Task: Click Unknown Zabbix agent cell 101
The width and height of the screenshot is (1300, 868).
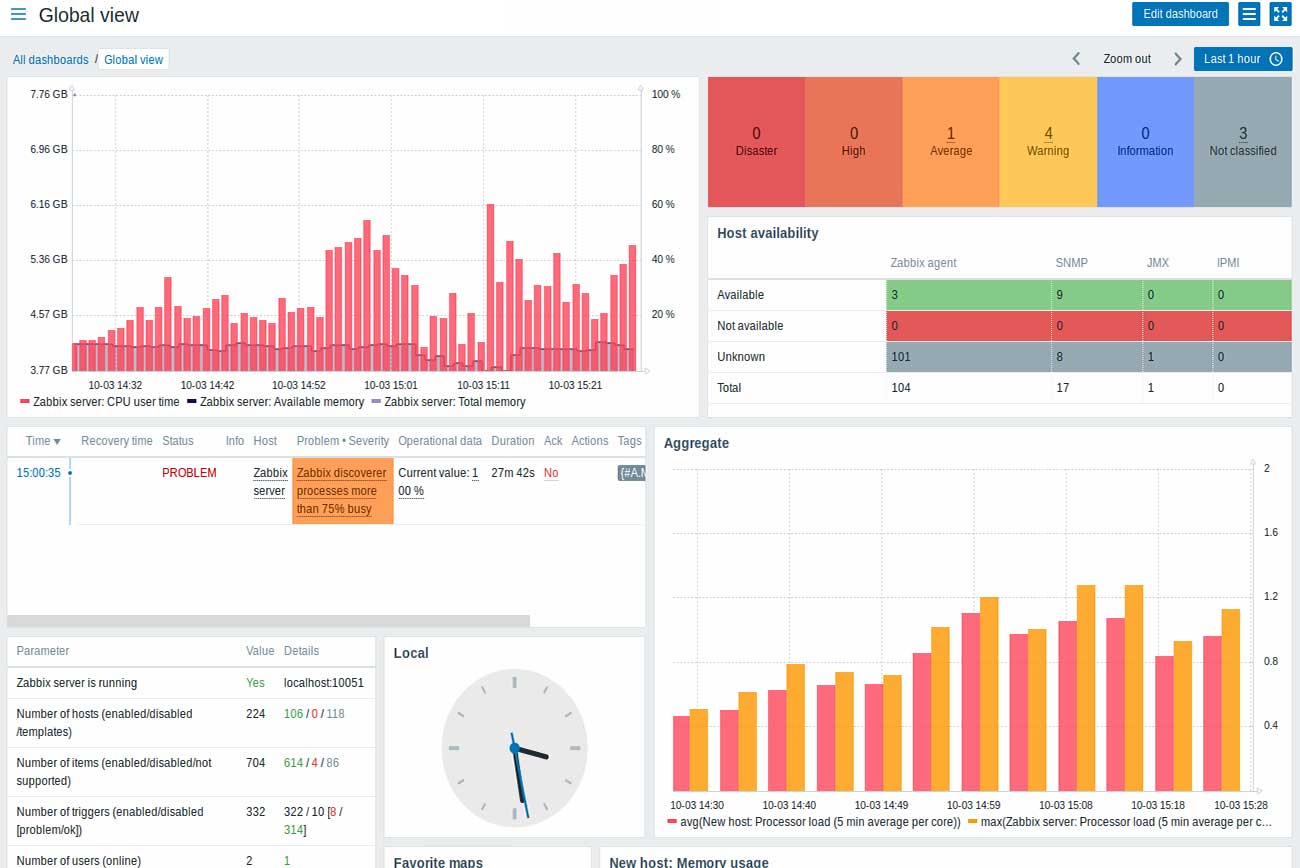Action: tap(968, 357)
